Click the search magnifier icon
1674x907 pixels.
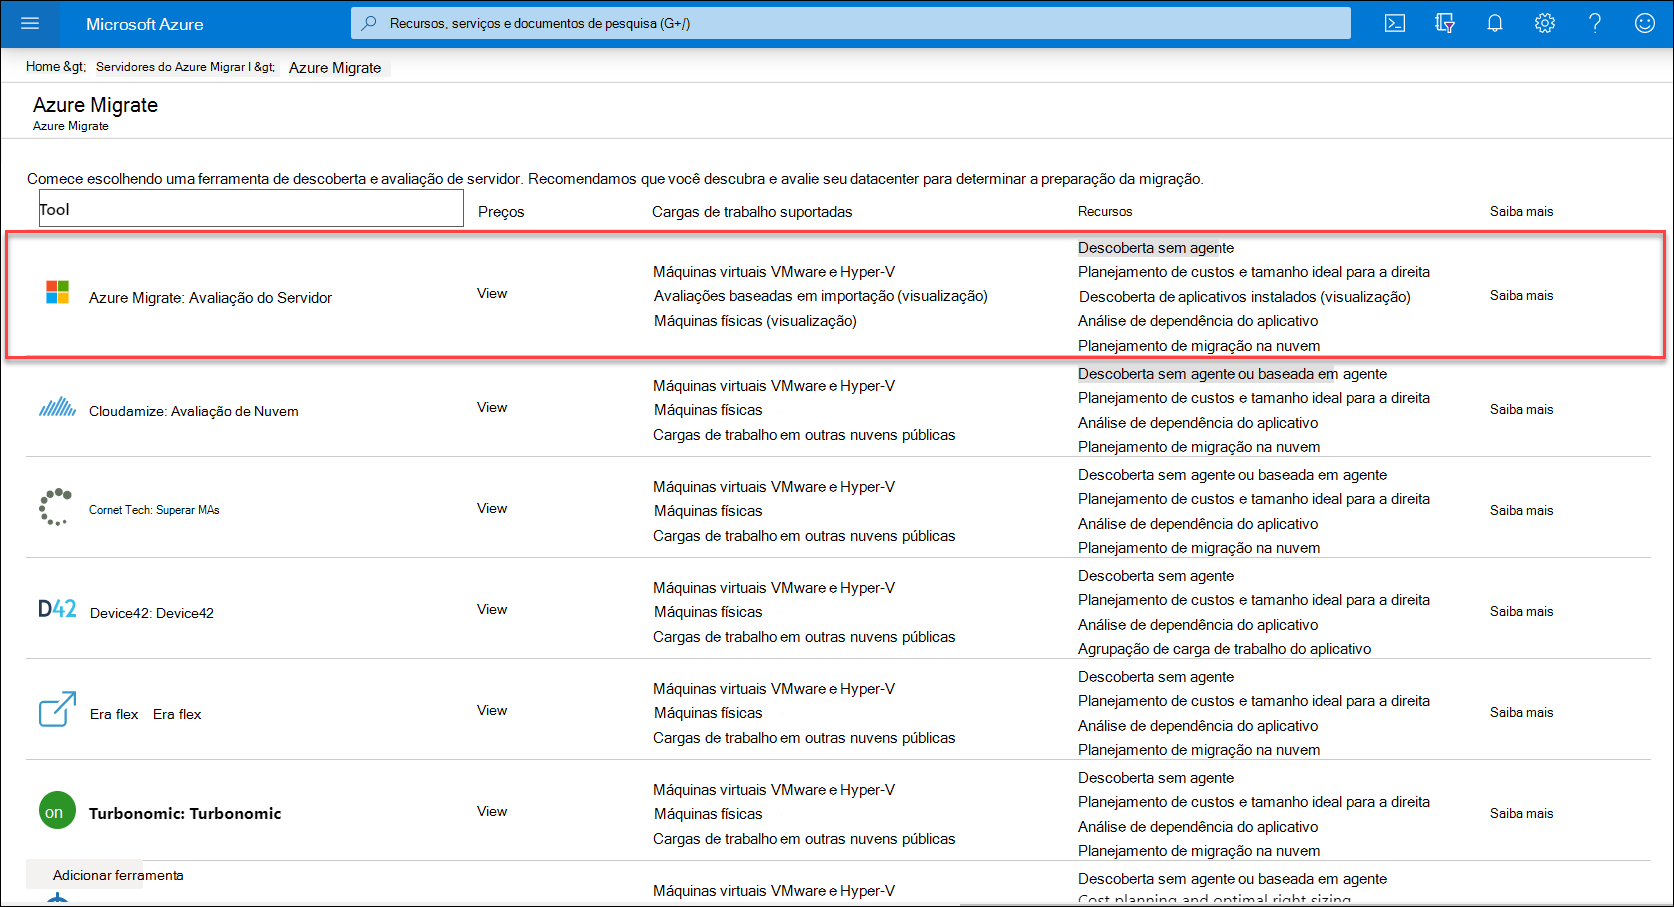369,23
